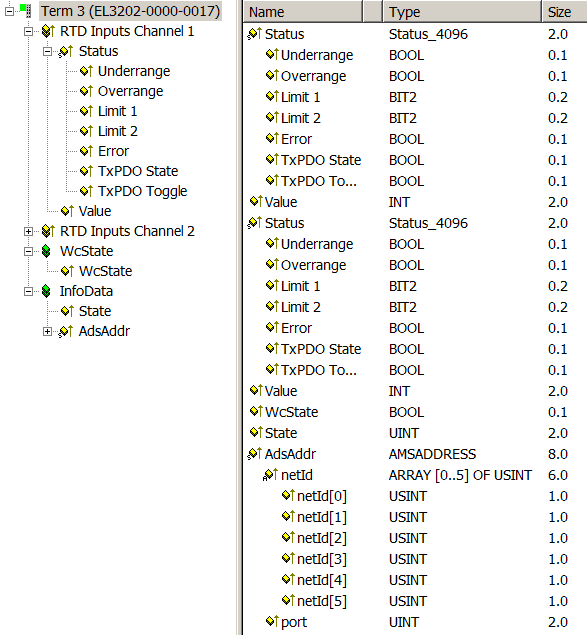The width and height of the screenshot is (587, 635).
Task: Sort by the Name column header
Action: coord(303,12)
